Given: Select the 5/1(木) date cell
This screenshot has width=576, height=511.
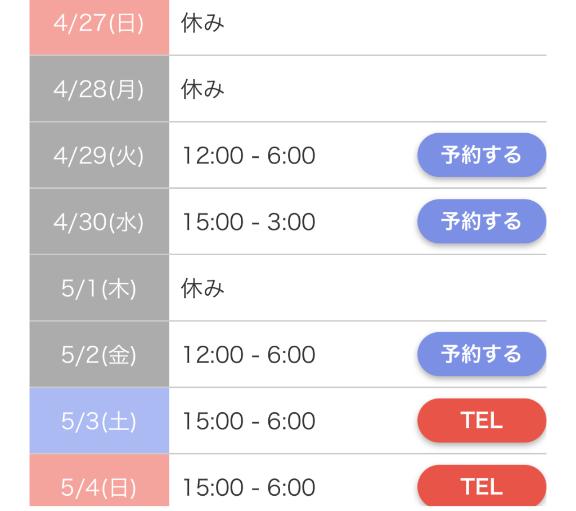Looking at the screenshot, I should pos(99,288).
